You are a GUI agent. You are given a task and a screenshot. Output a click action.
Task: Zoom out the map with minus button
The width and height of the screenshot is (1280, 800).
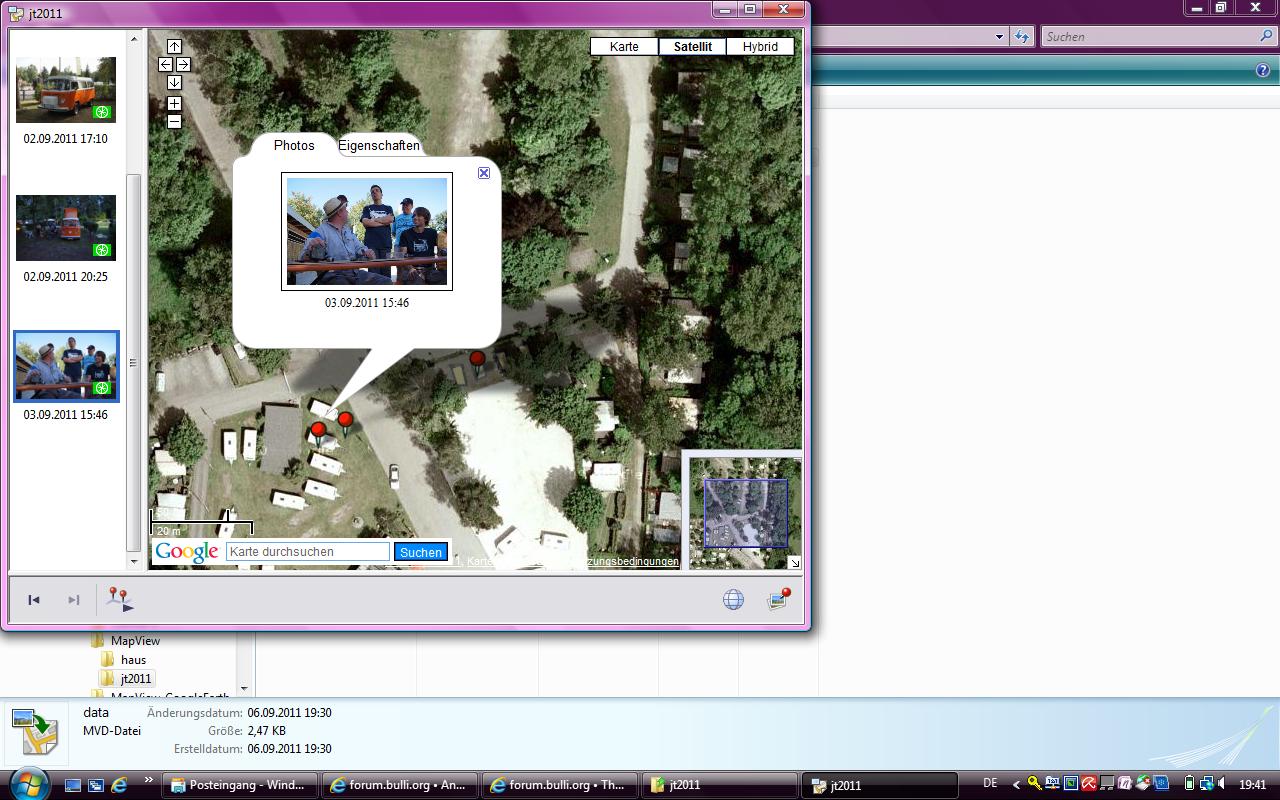[174, 122]
